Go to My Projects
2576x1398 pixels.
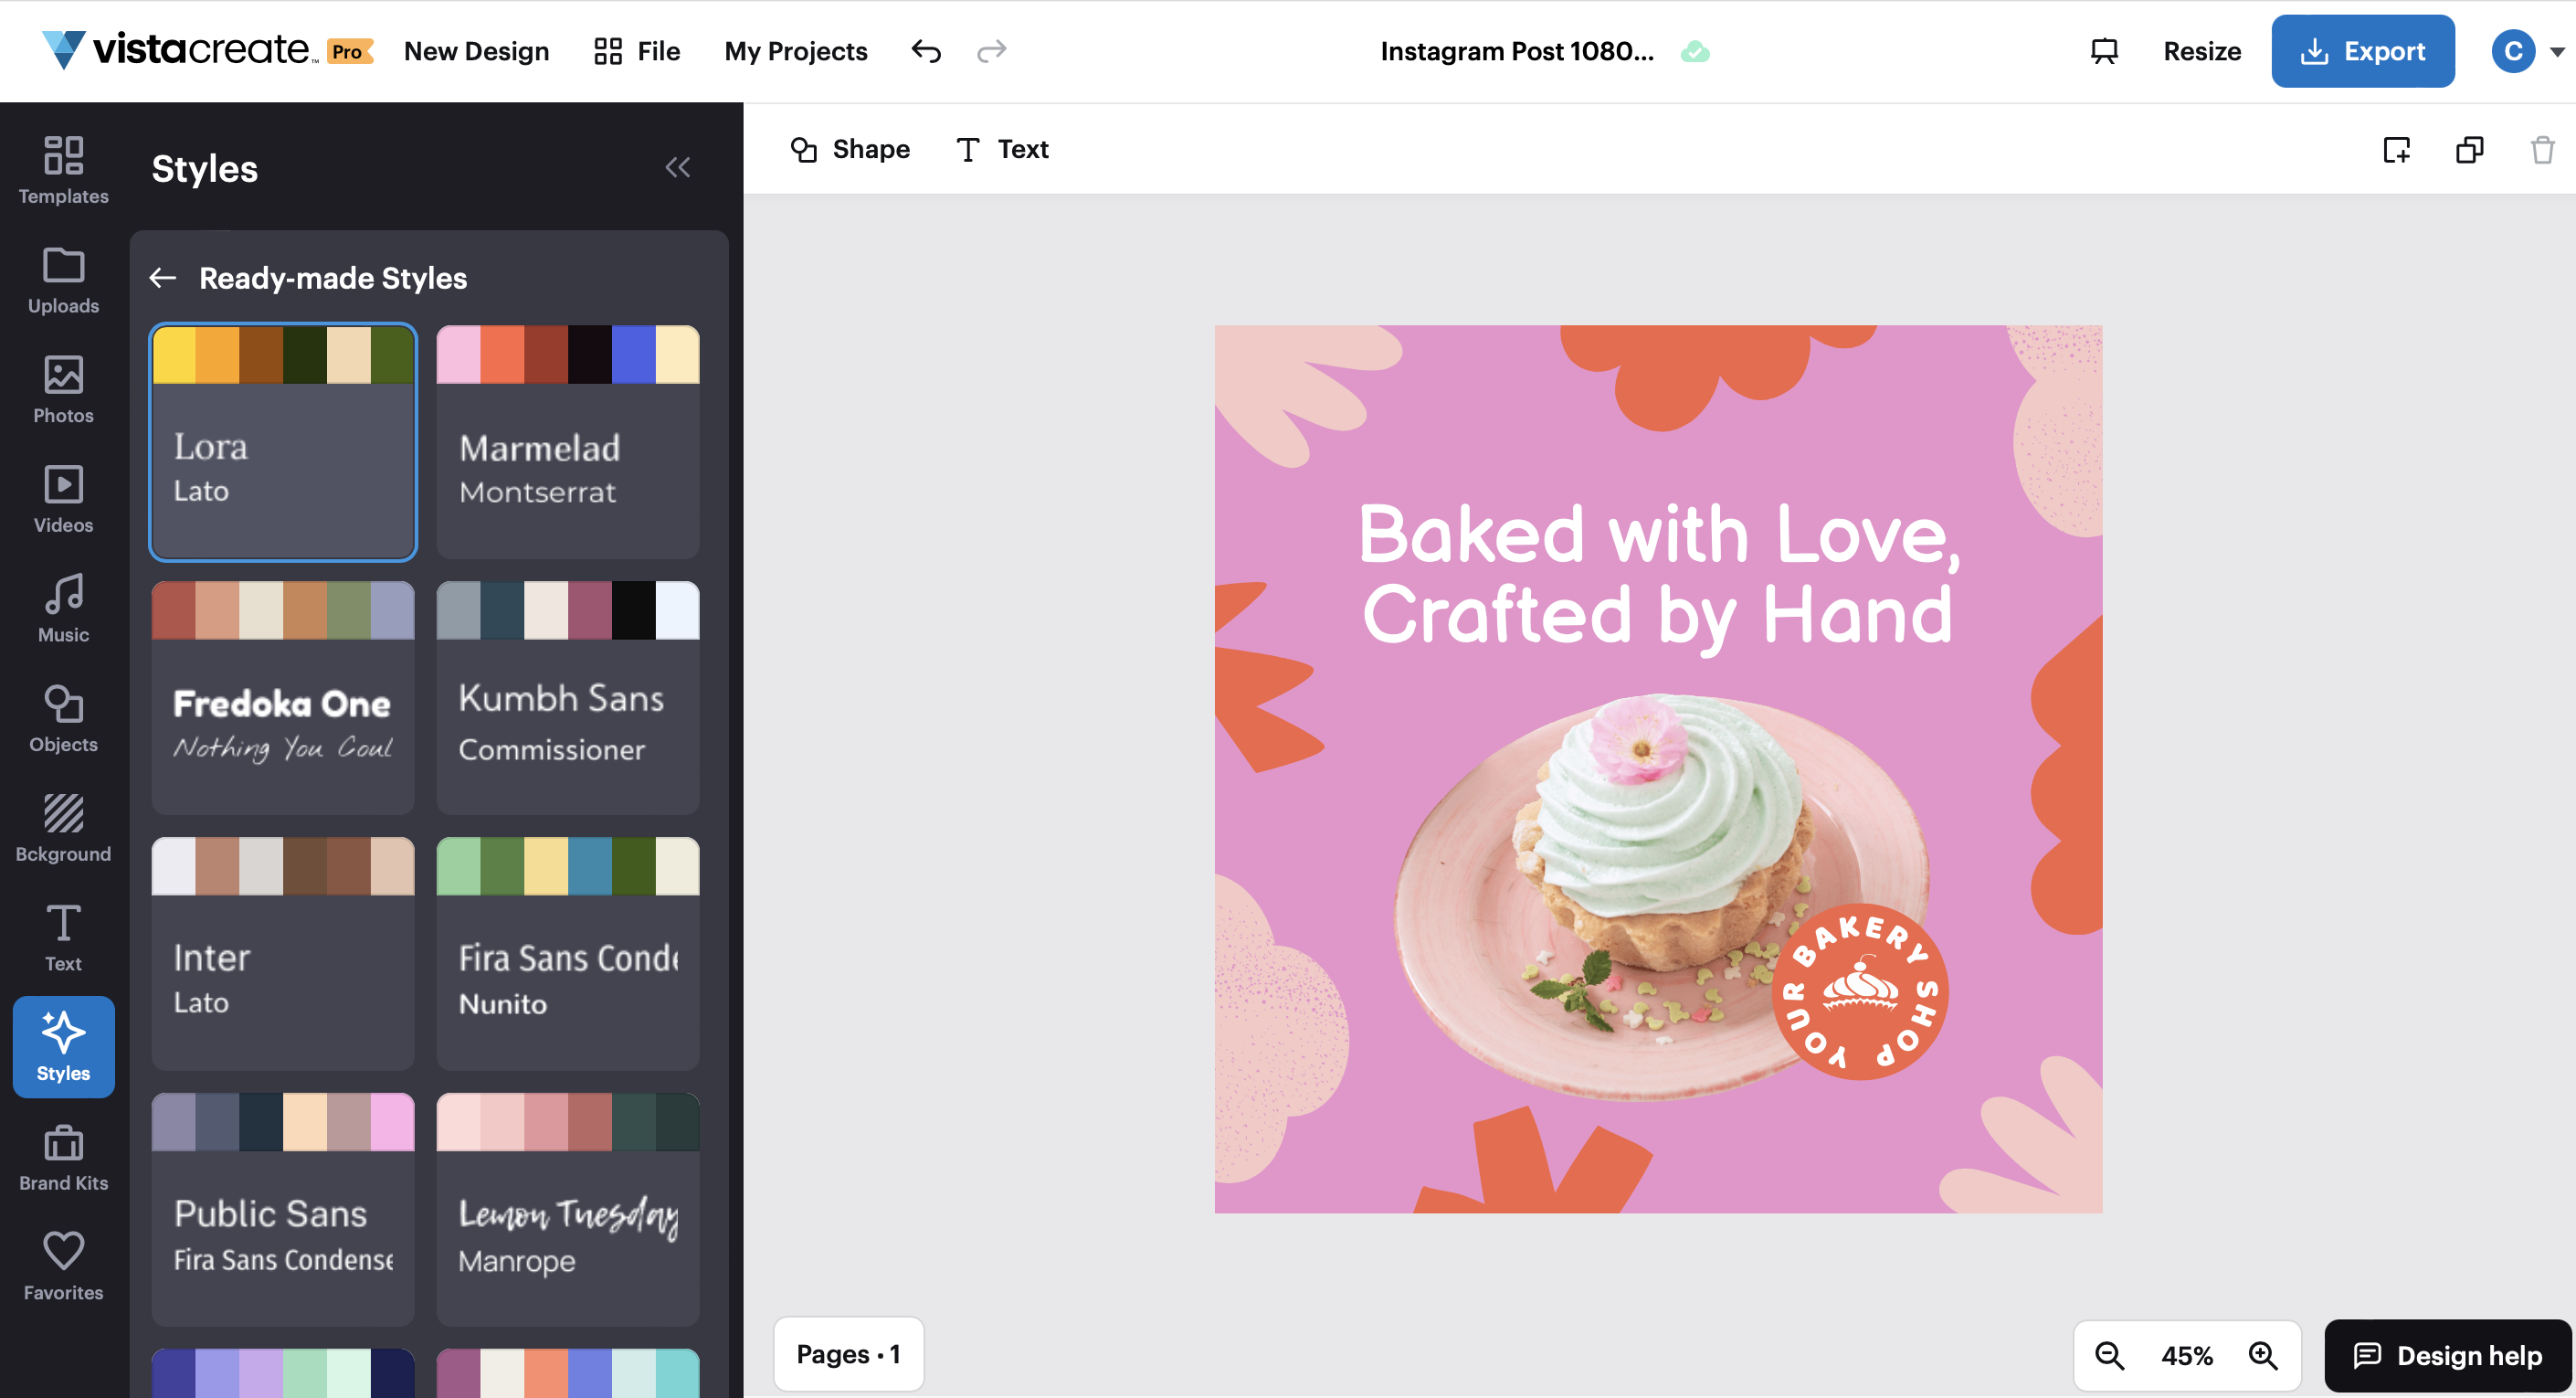pos(795,51)
